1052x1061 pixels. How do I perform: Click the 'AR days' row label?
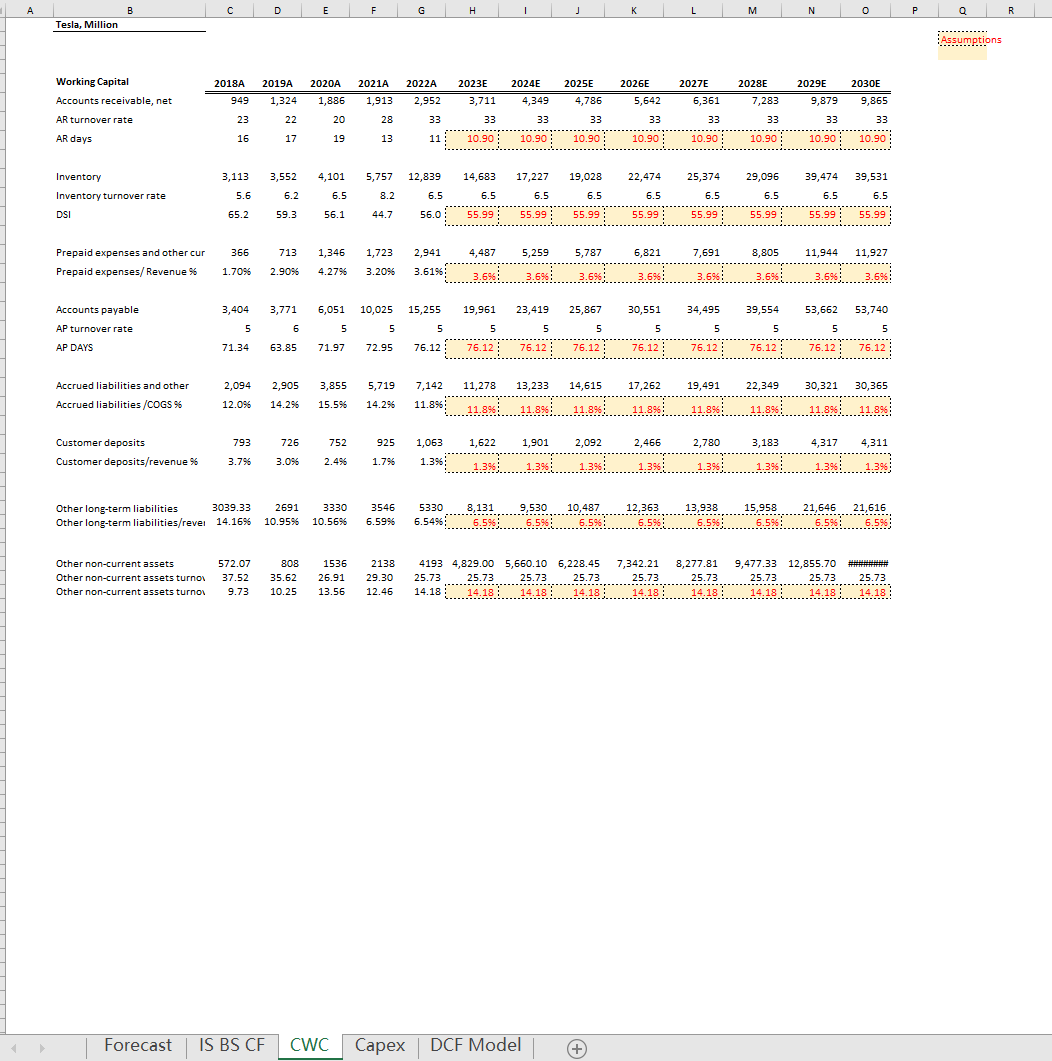tap(74, 139)
